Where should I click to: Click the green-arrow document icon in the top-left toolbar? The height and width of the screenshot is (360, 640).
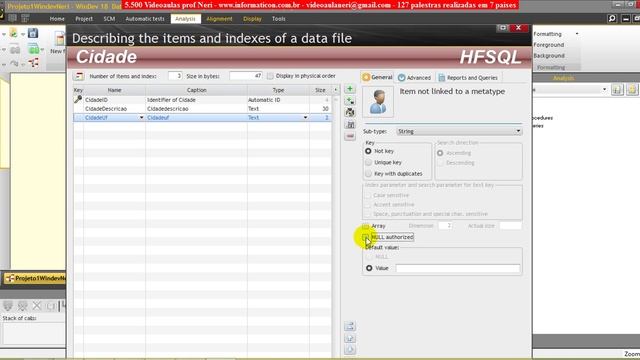coord(13,33)
